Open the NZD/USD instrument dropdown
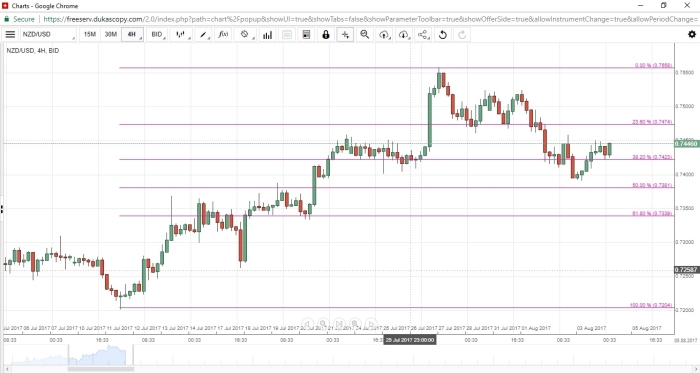 [48, 34]
